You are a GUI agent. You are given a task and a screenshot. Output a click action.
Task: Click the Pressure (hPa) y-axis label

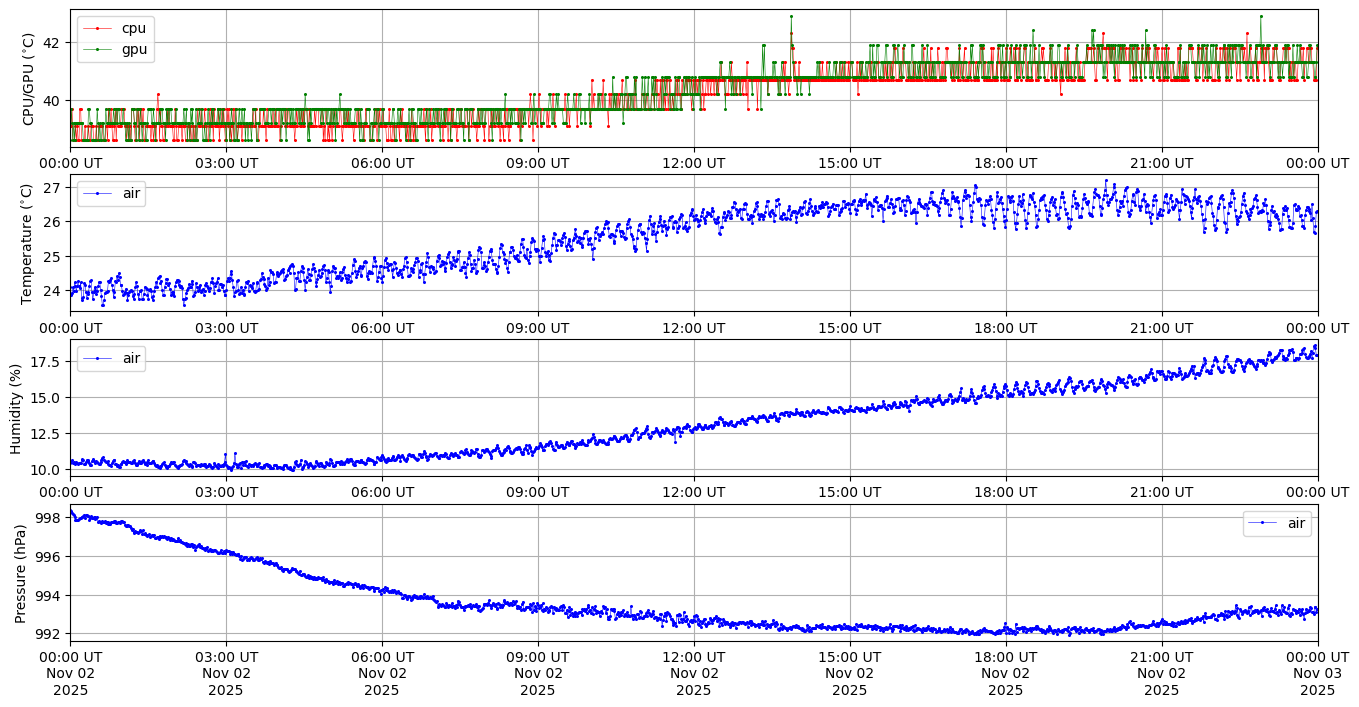point(21,573)
